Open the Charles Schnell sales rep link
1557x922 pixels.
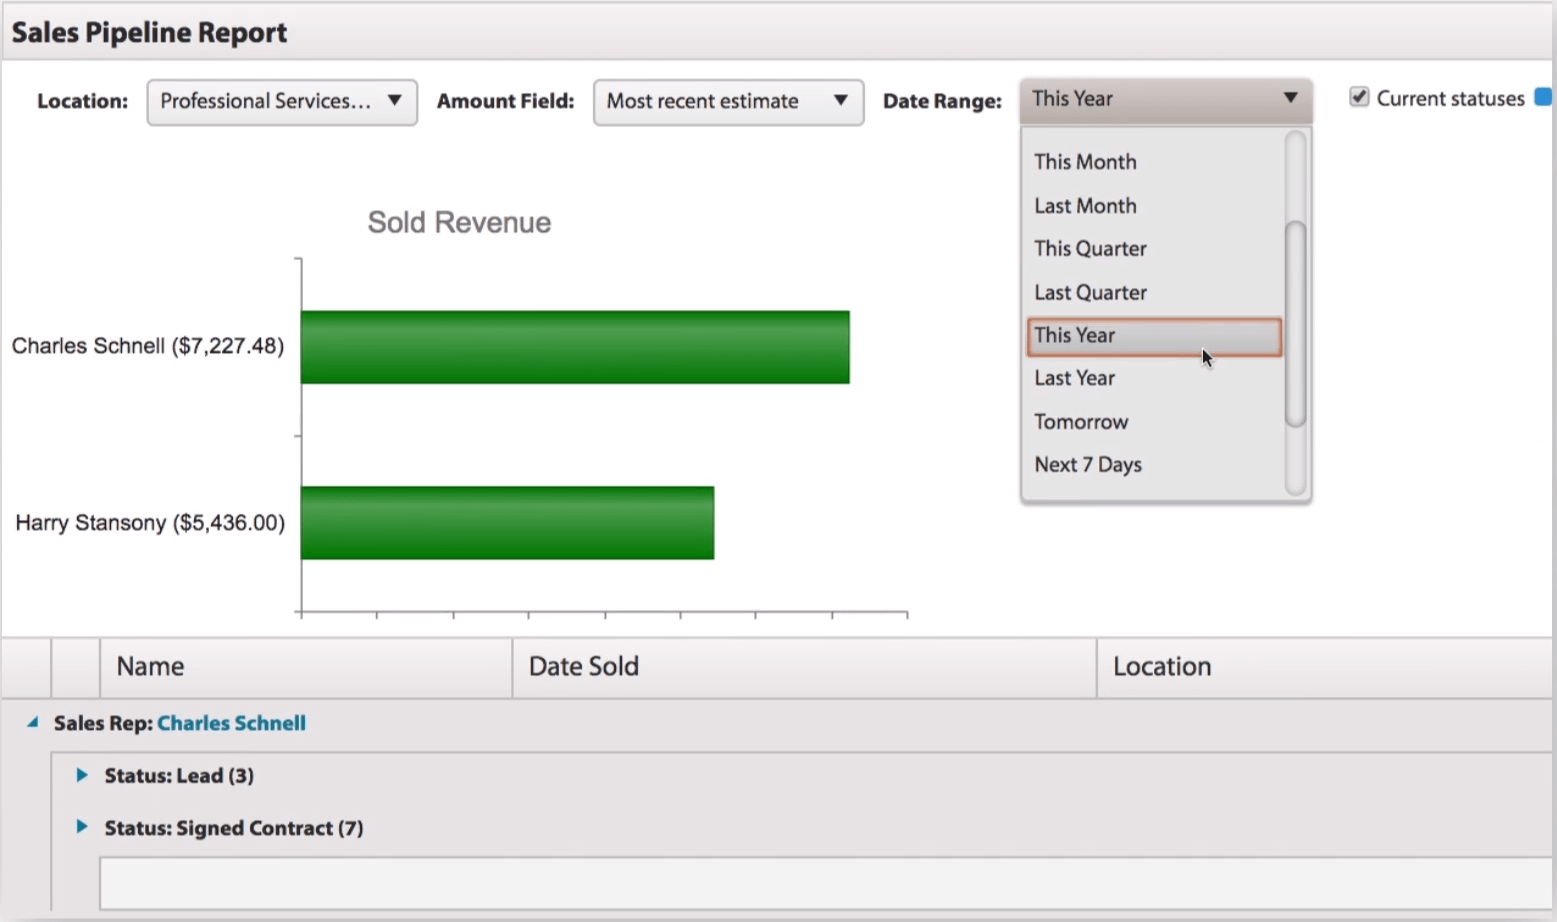231,723
